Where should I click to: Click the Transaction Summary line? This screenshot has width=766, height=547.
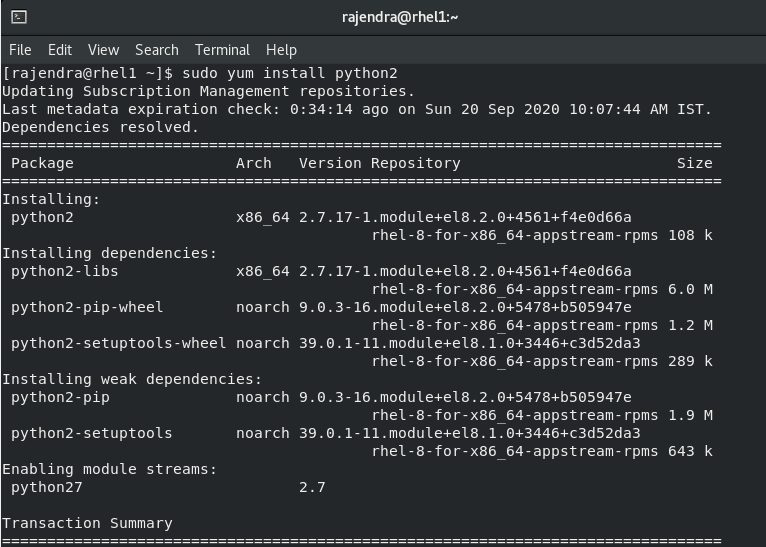pyautogui.click(x=87, y=523)
